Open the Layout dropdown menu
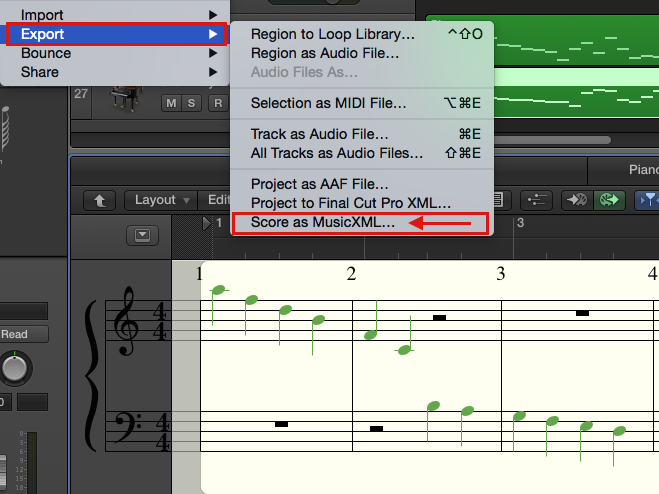The width and height of the screenshot is (659, 494). click(162, 200)
